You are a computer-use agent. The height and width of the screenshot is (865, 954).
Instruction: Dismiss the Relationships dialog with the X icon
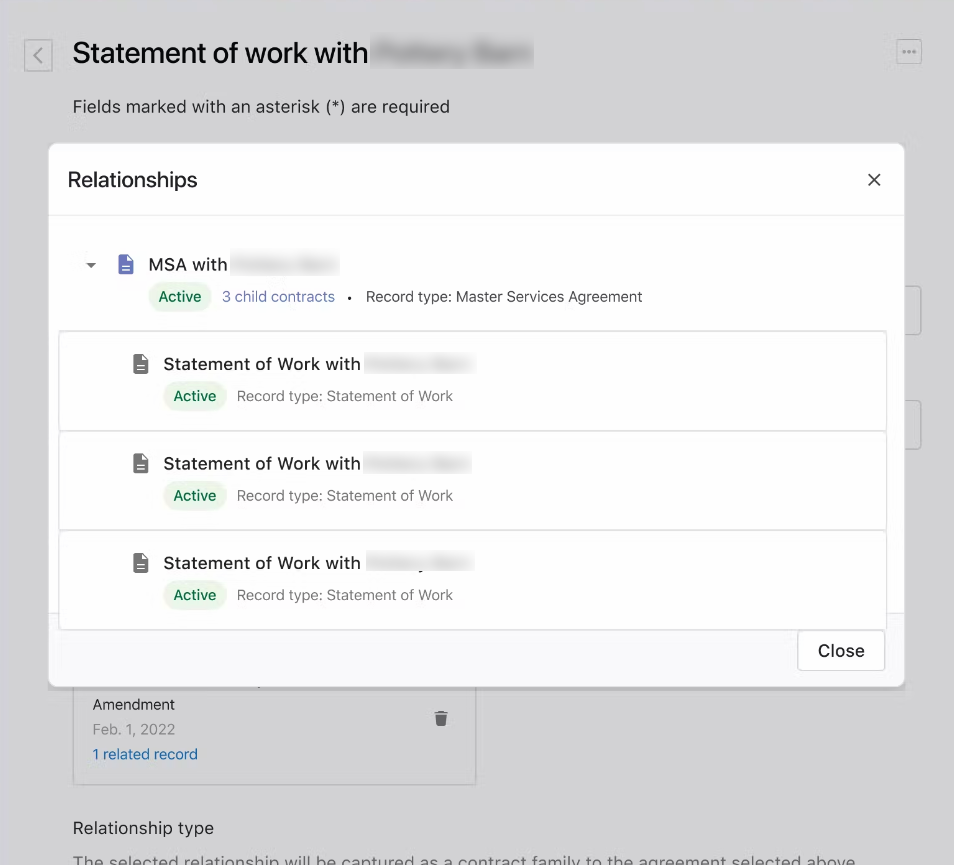point(874,180)
